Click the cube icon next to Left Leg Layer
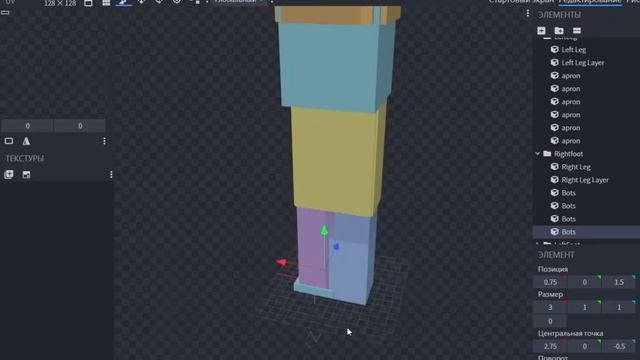This screenshot has width=640, height=360. click(x=554, y=62)
